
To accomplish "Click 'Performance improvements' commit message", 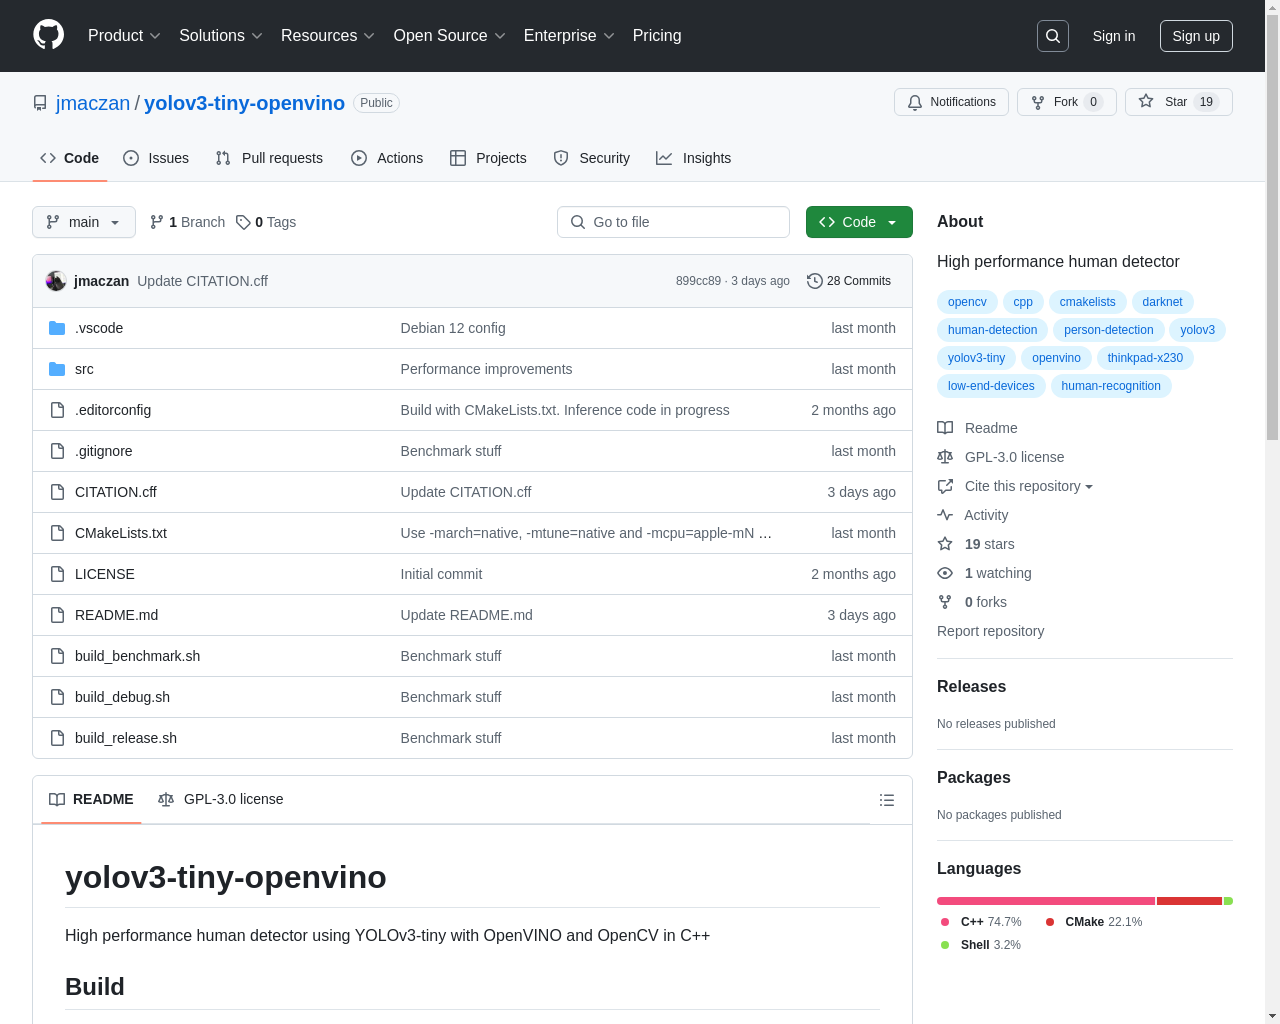I will pyautogui.click(x=486, y=369).
